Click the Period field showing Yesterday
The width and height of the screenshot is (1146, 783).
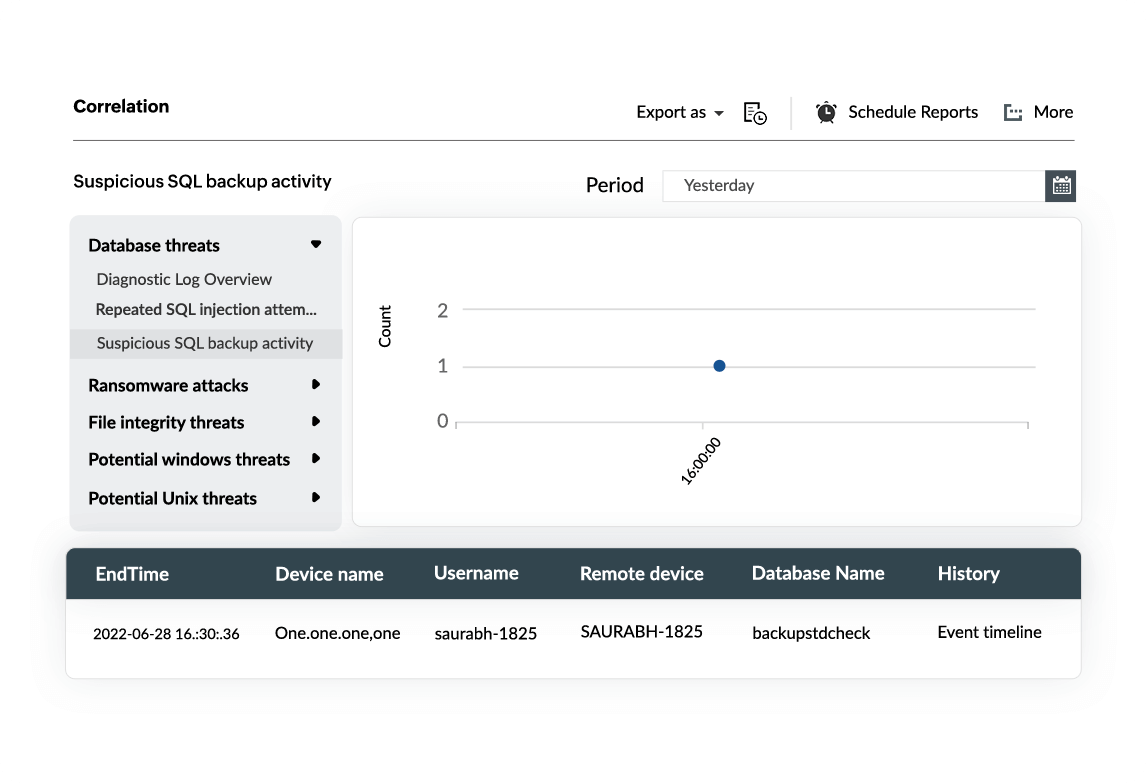[x=853, y=186]
